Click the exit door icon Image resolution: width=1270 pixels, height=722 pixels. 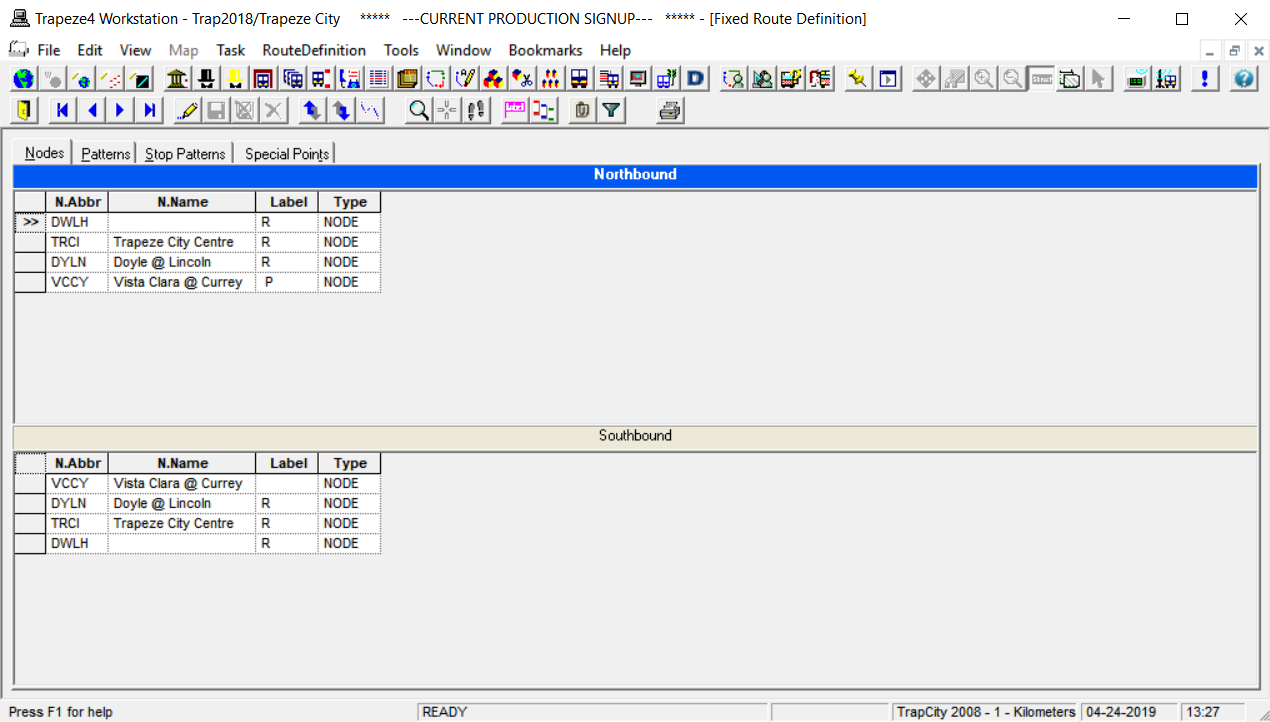22,110
